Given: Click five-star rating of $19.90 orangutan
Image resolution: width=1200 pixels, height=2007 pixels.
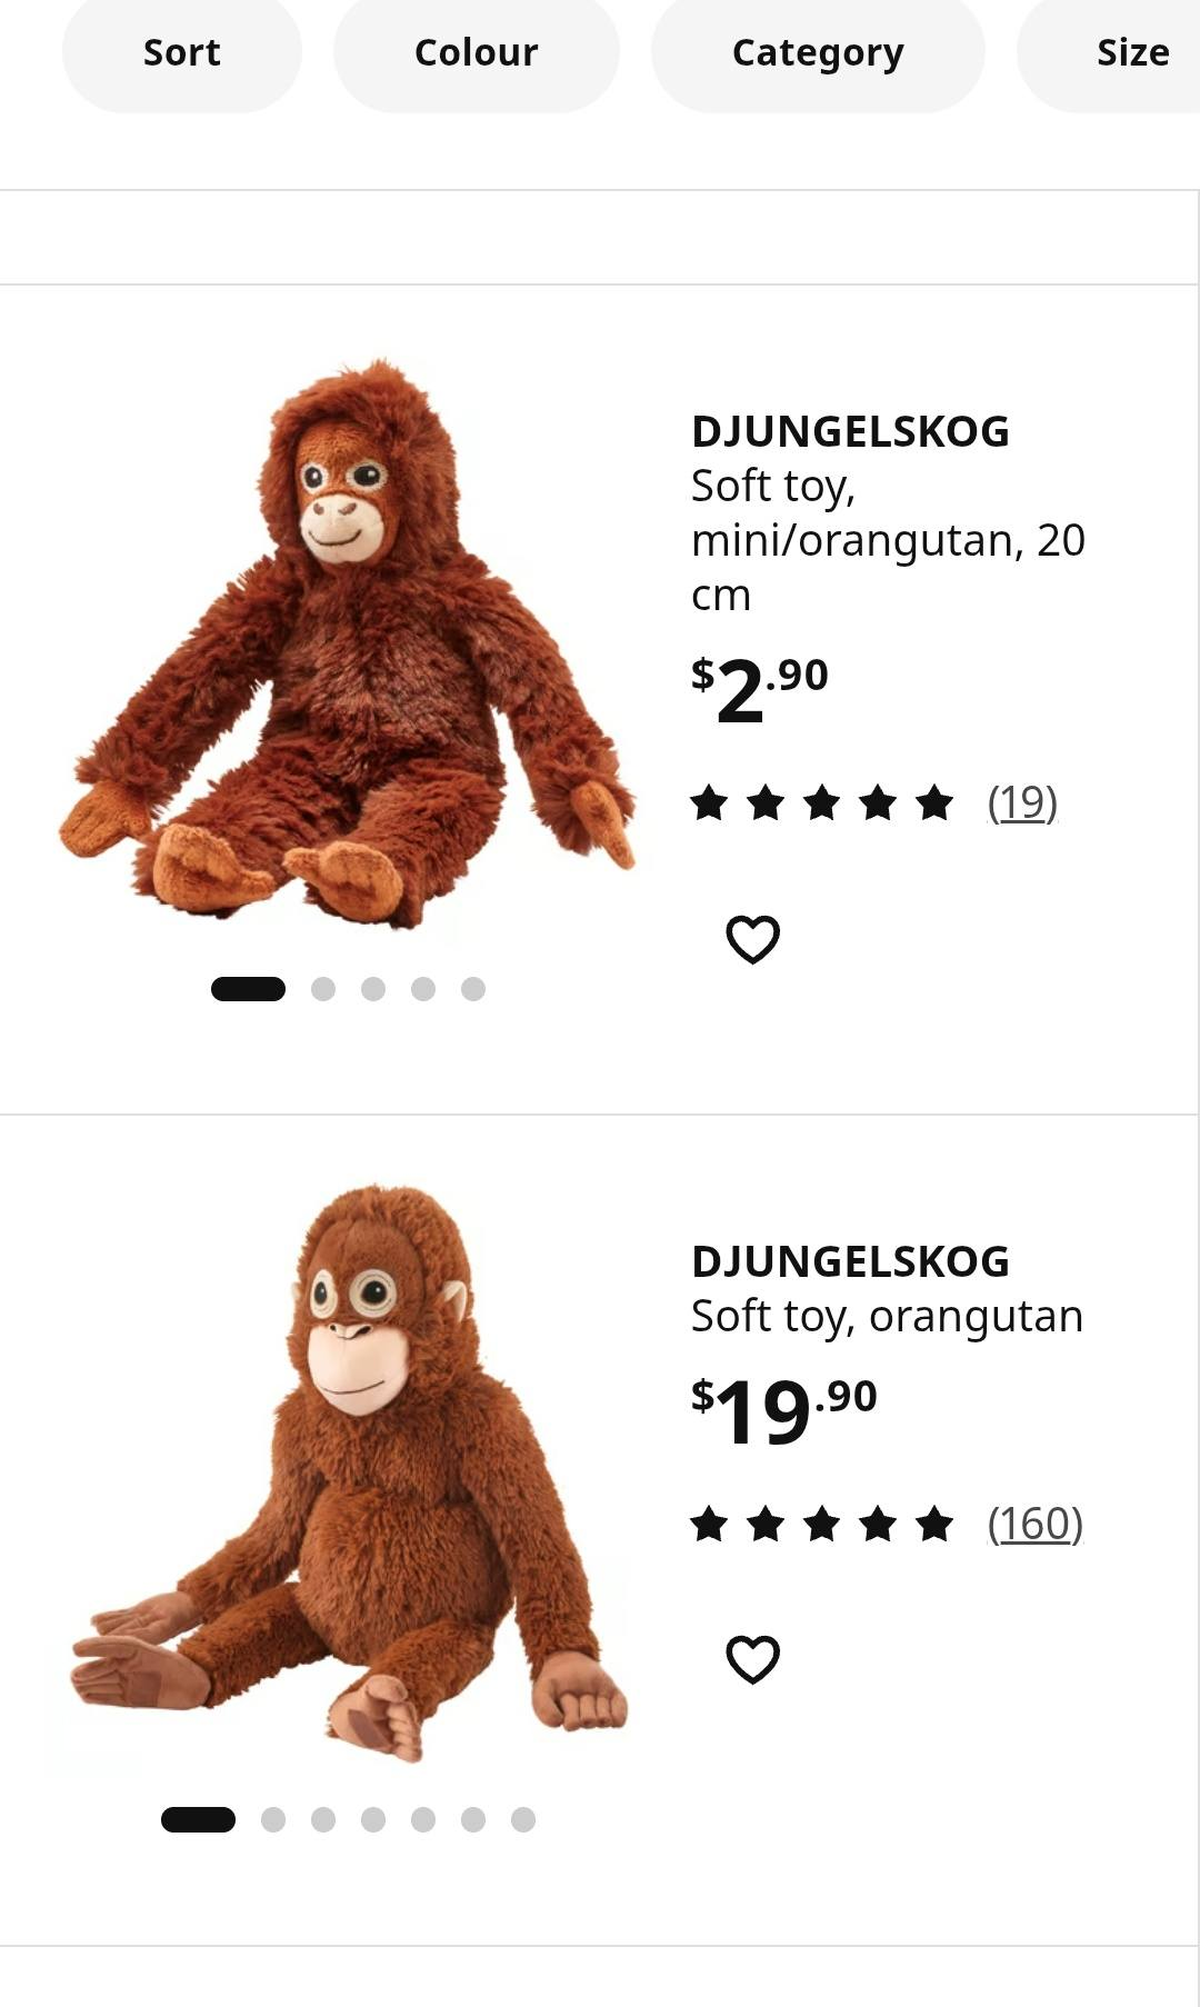Looking at the screenshot, I should click(822, 1524).
